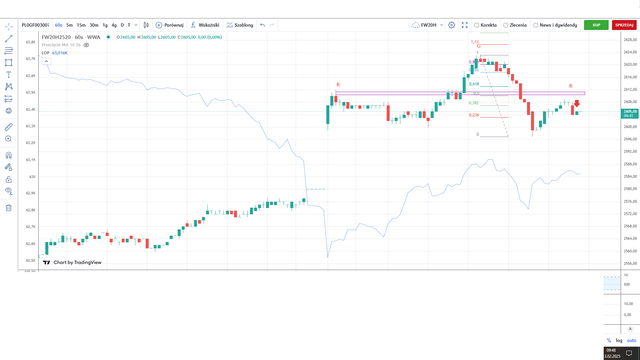640x360 pixels.
Task: Lock all drawing tools
Action: tap(9, 179)
